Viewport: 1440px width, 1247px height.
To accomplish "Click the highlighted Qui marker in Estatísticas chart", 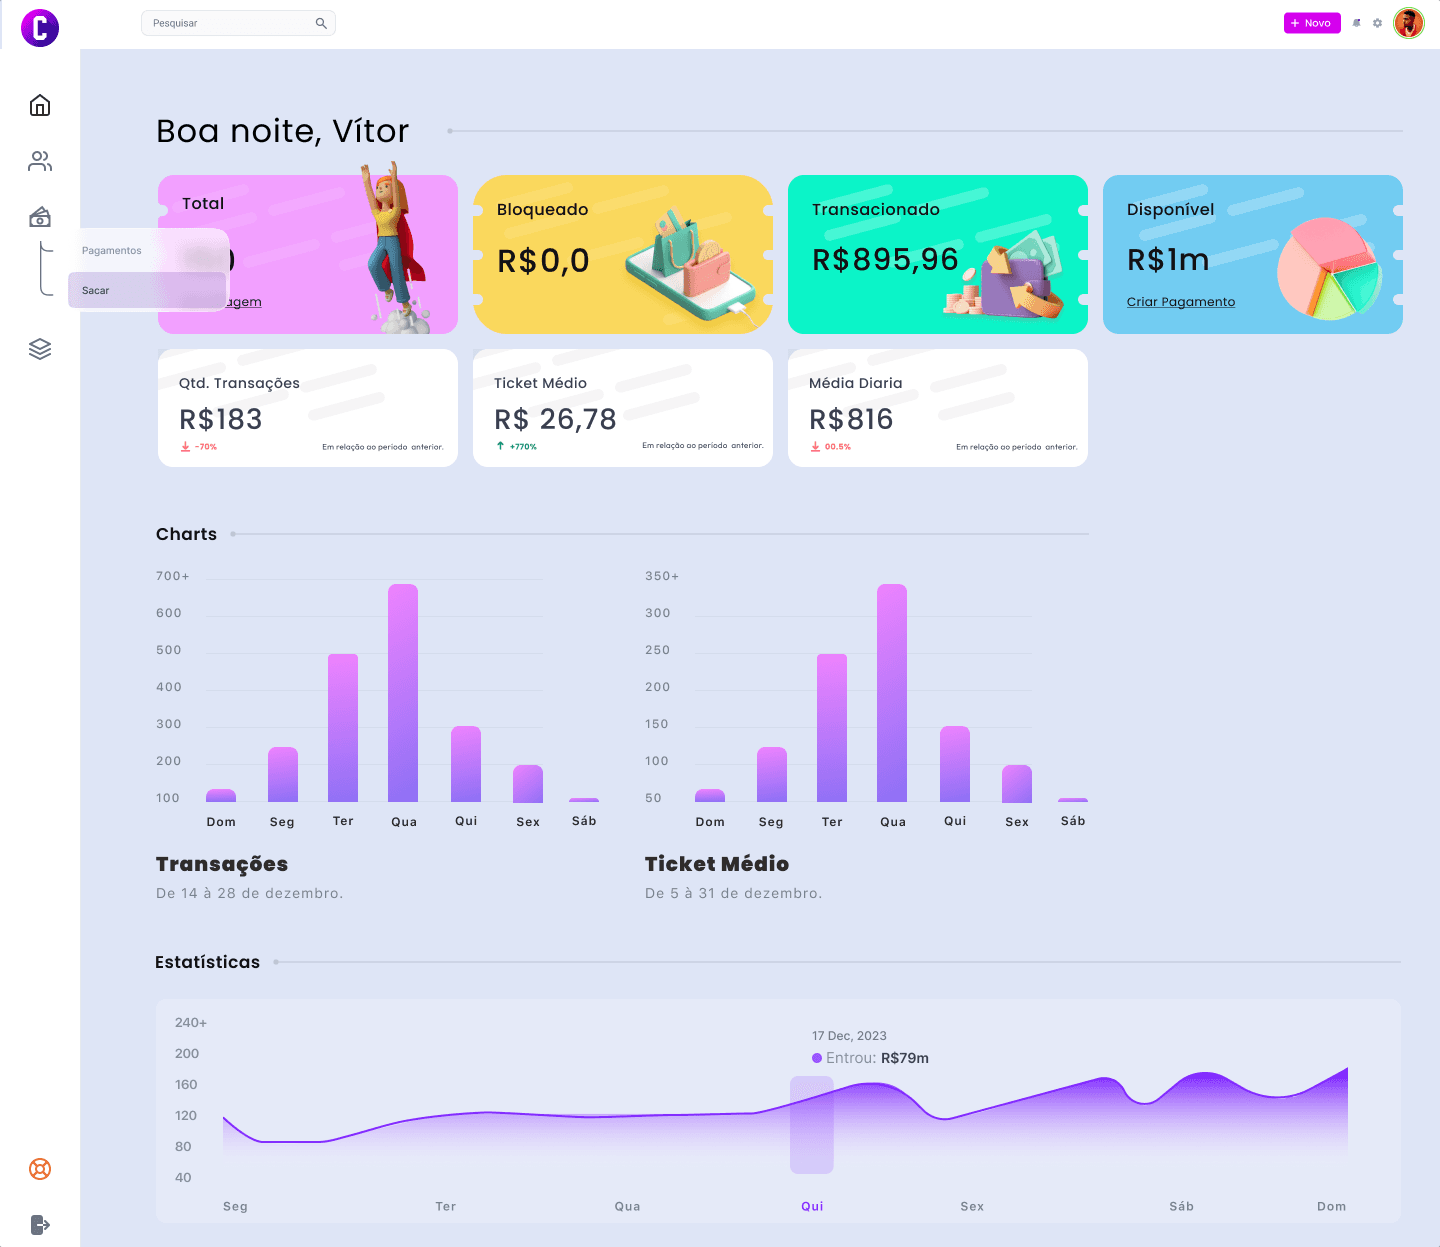I will 812,1125.
